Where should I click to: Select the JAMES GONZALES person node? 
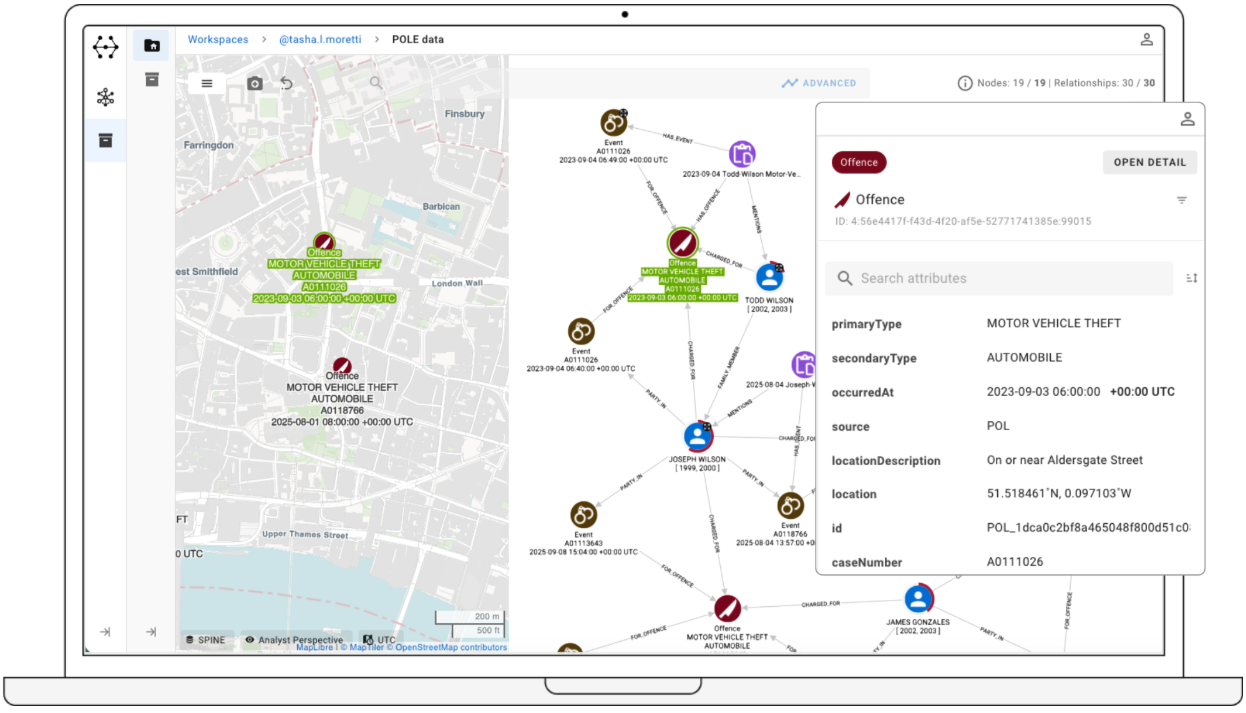pyautogui.click(x=919, y=599)
